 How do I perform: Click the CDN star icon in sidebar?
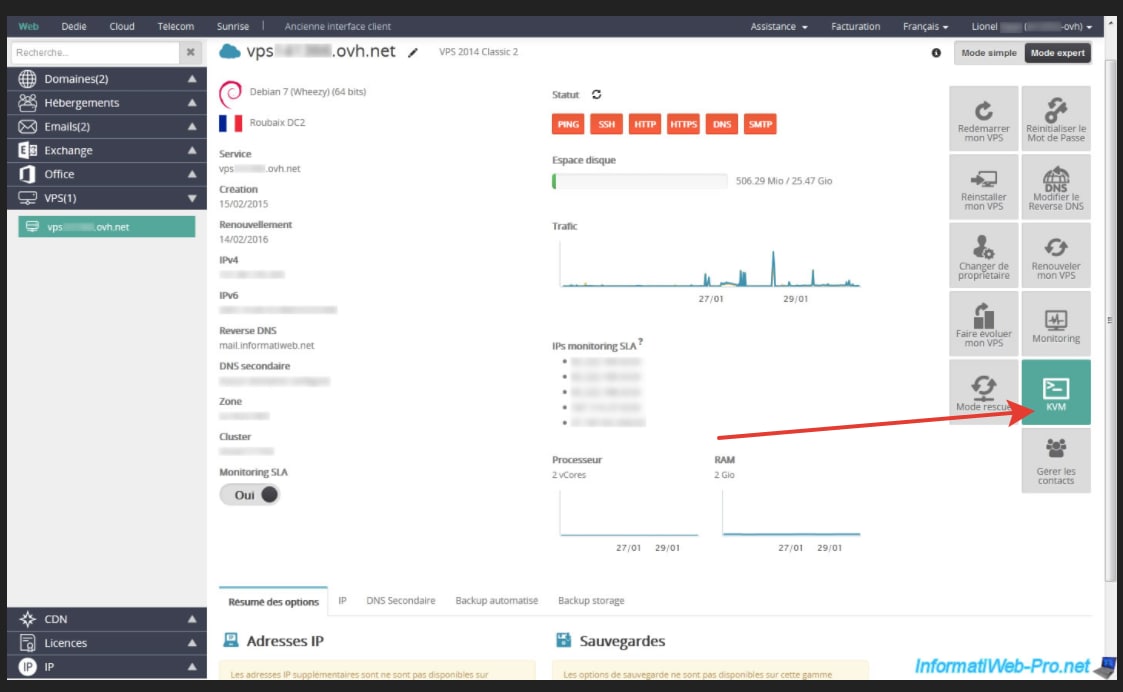[27, 619]
